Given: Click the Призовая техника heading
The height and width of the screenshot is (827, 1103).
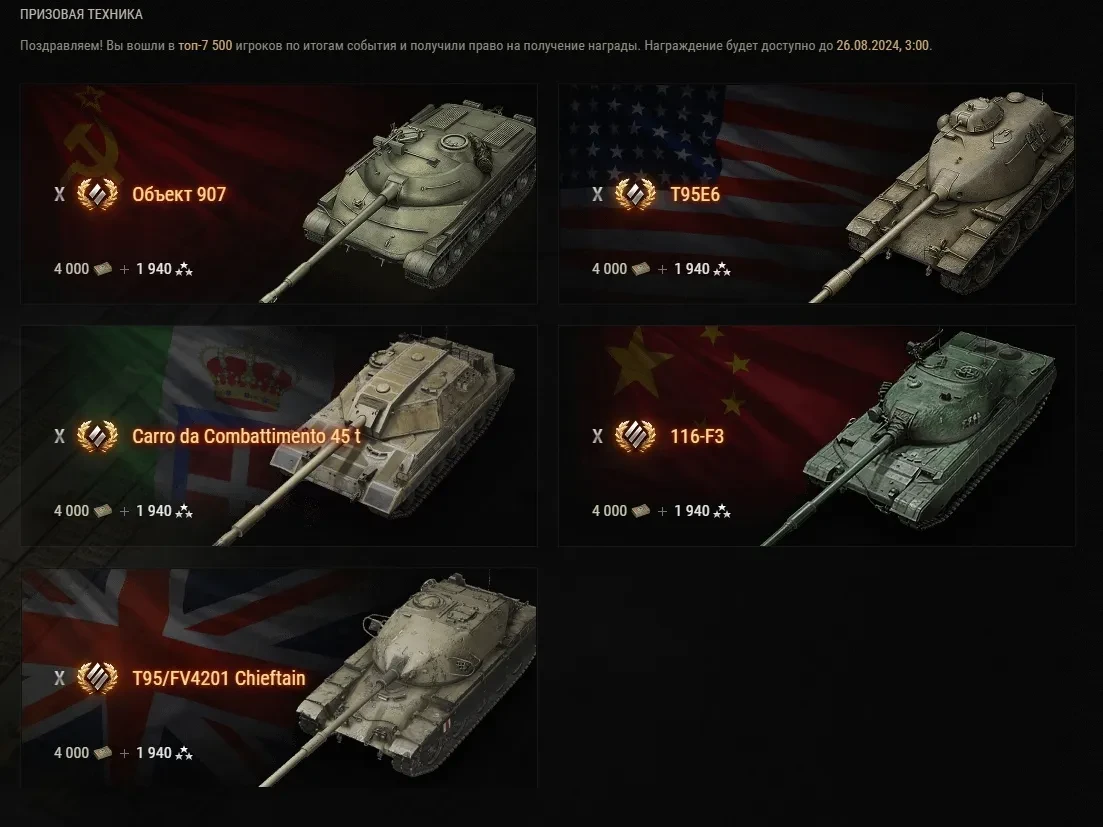Looking at the screenshot, I should pos(81,14).
